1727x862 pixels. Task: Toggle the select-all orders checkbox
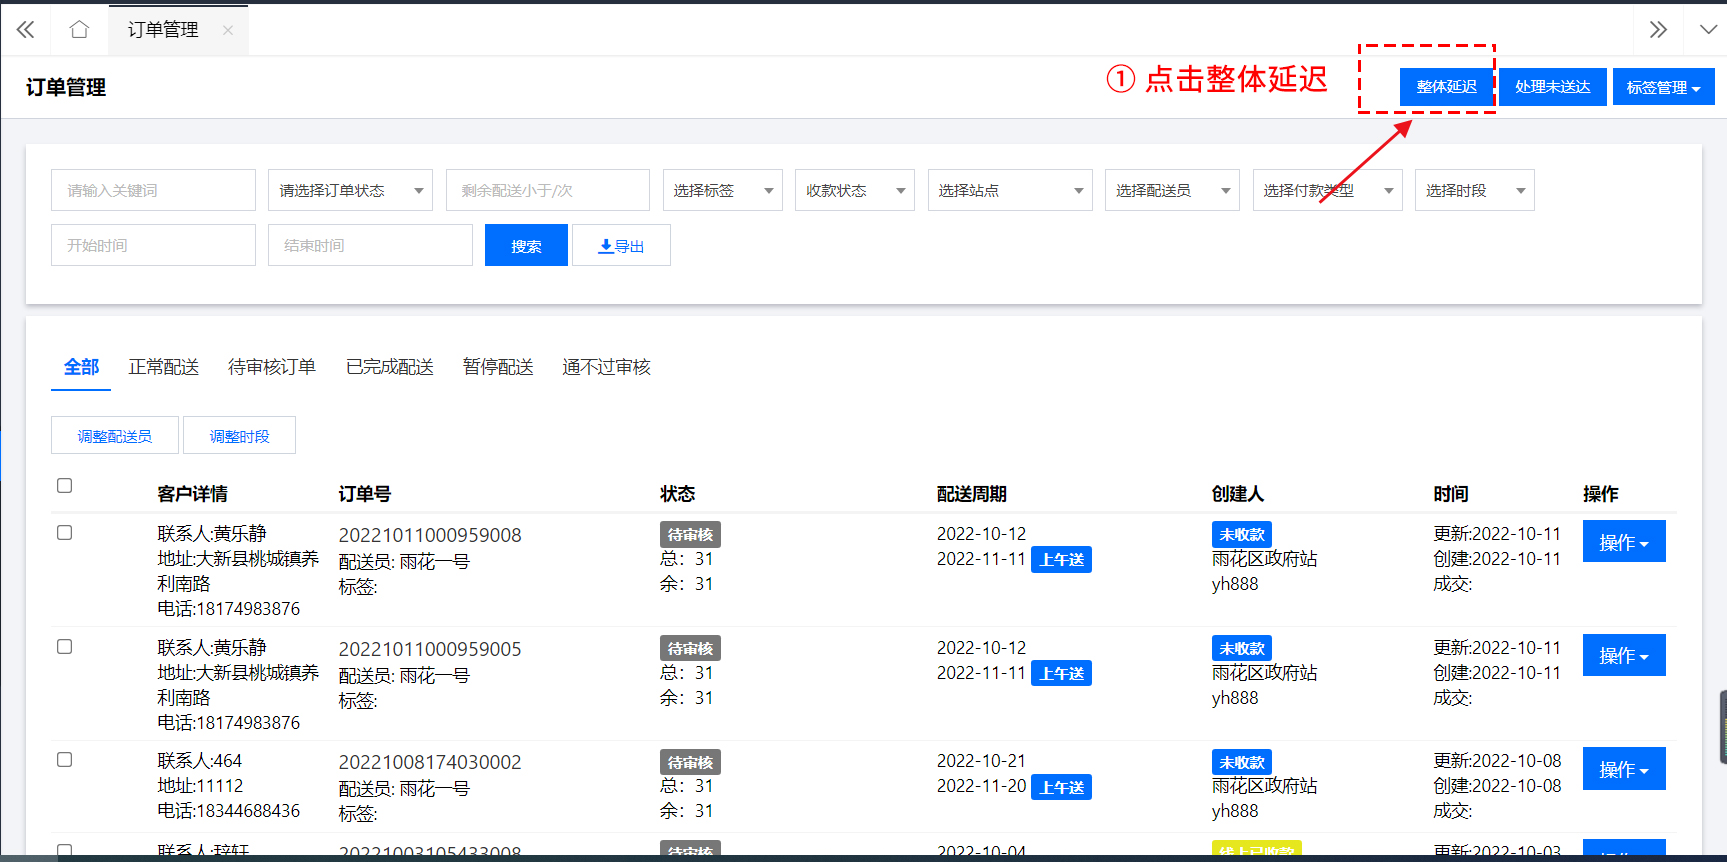tap(65, 486)
